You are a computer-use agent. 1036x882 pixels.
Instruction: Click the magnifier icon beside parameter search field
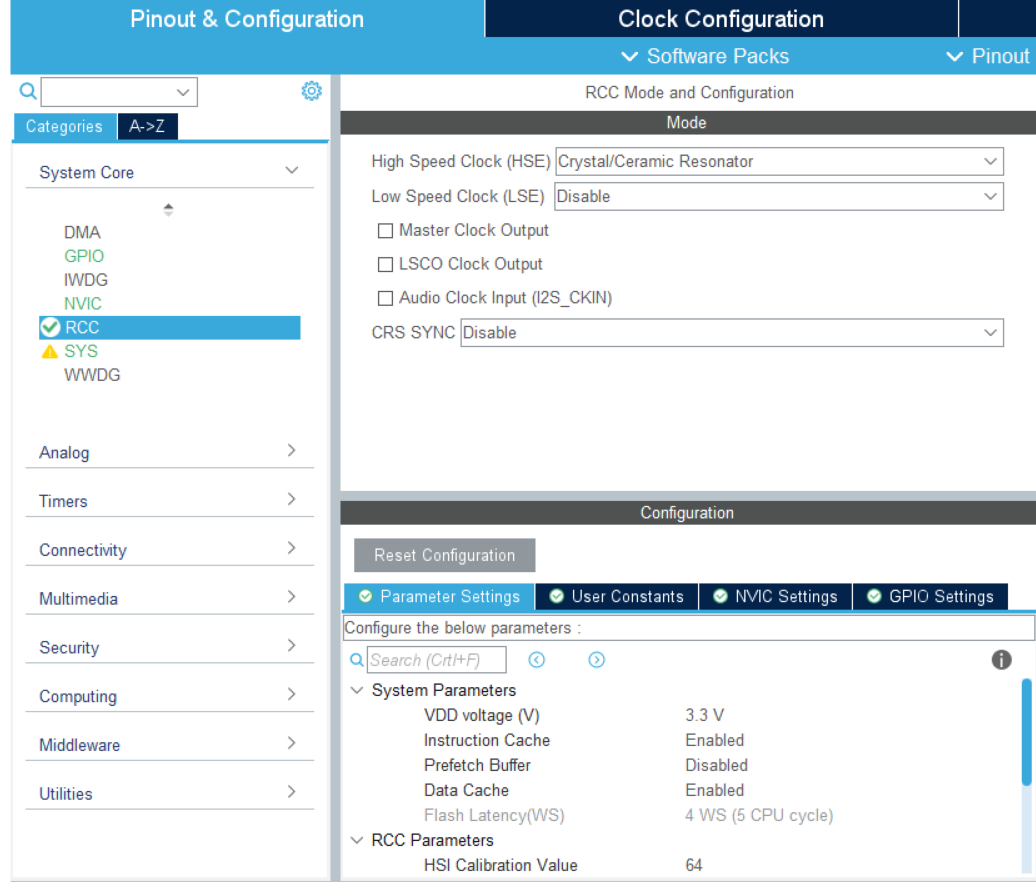pyautogui.click(x=356, y=660)
